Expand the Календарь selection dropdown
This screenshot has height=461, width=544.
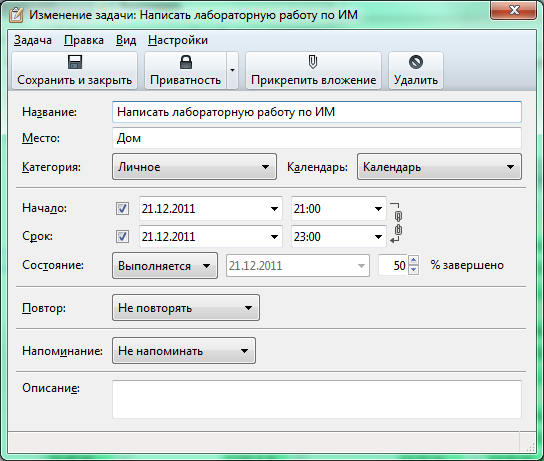(439, 167)
